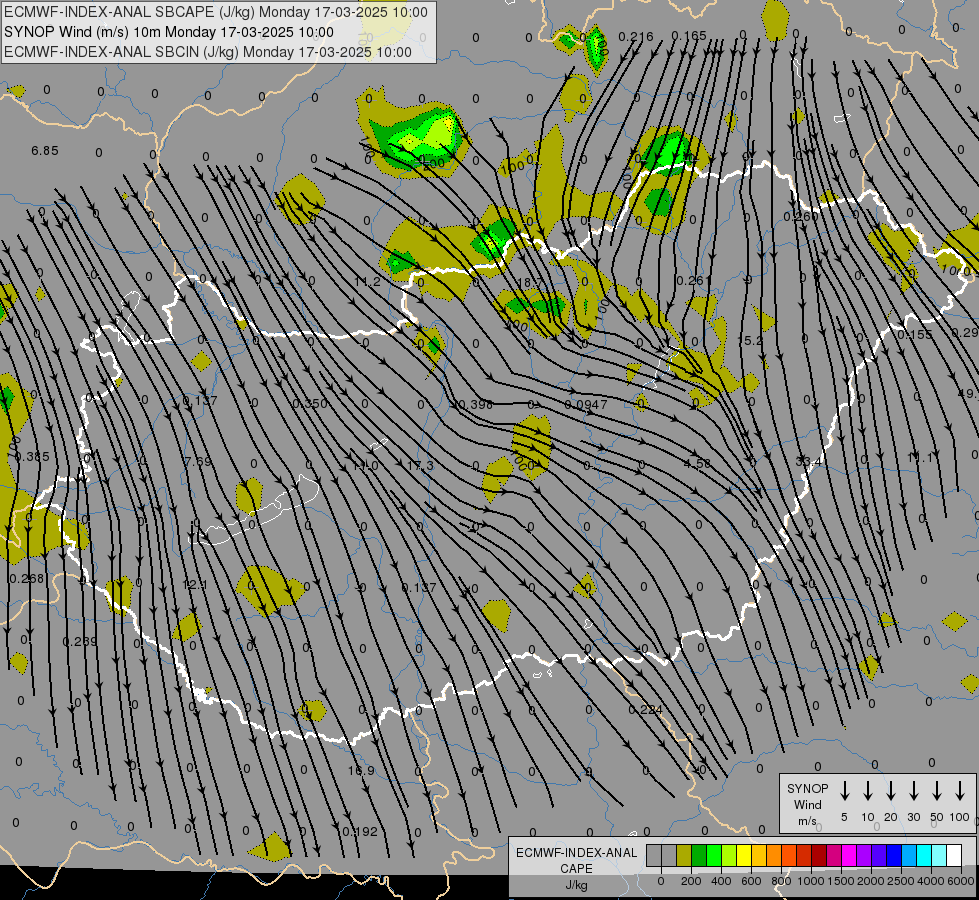Click the 0.268 value on map

point(27,578)
